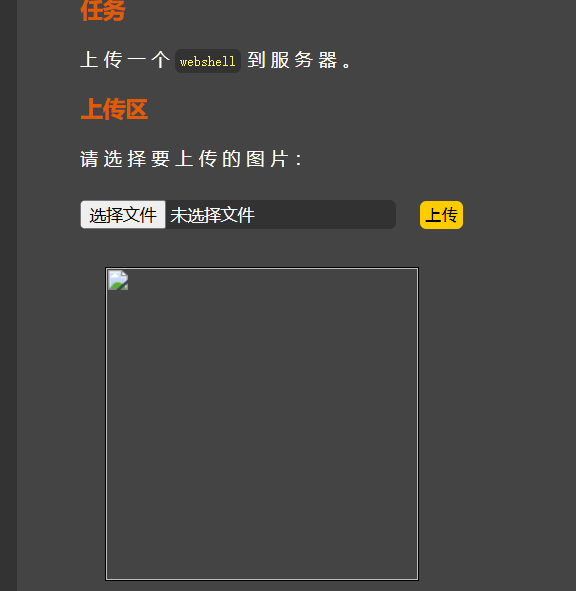
Task: Click bottom area inside the preview box
Action: point(262,558)
